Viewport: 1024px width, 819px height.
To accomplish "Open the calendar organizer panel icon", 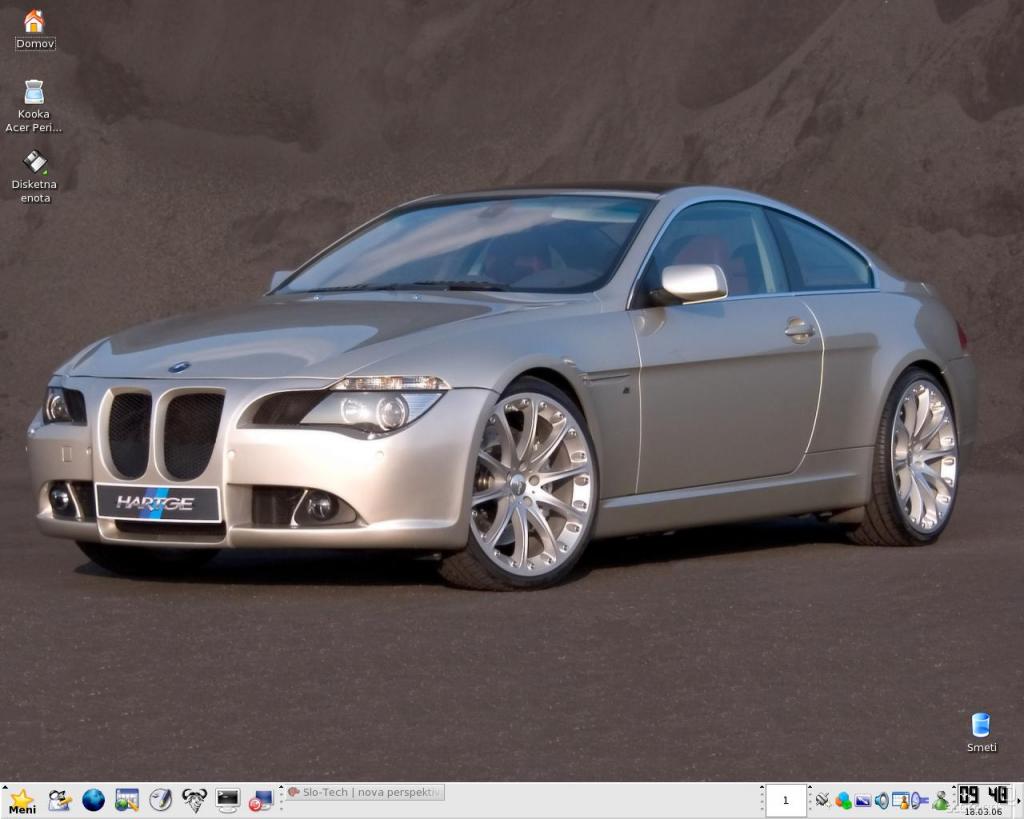I will [x=127, y=800].
